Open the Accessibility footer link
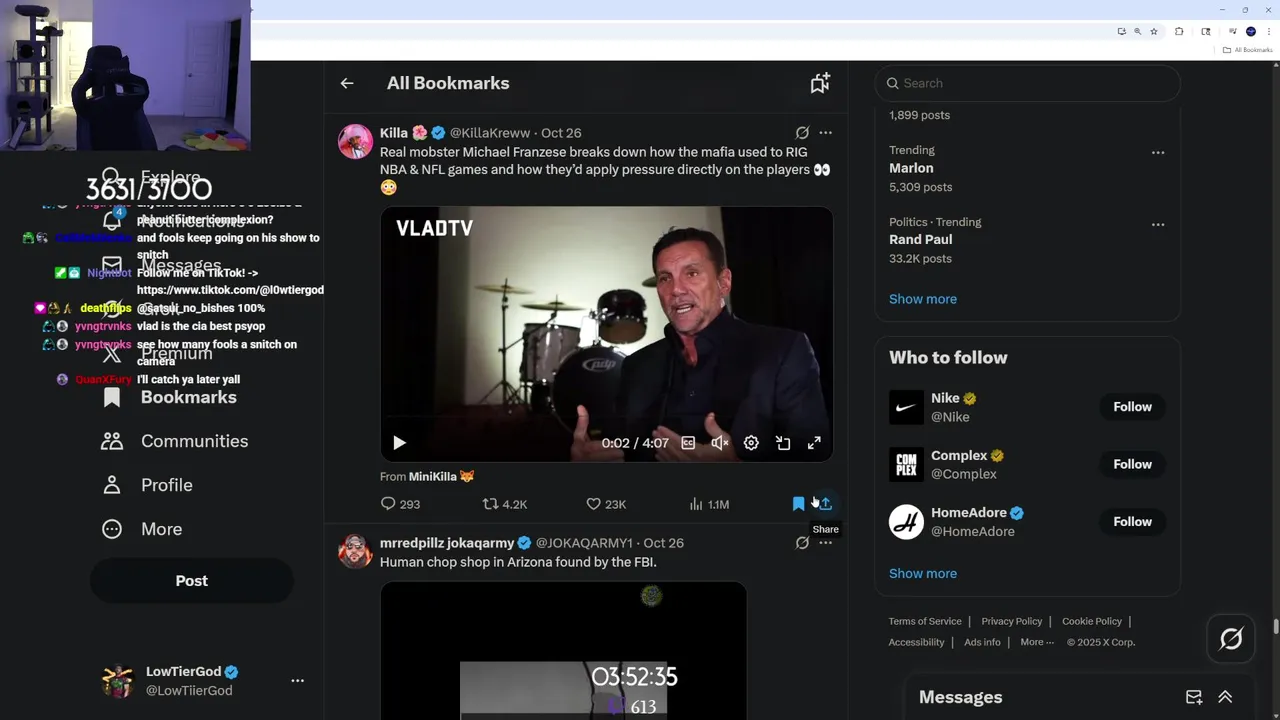 (916, 642)
